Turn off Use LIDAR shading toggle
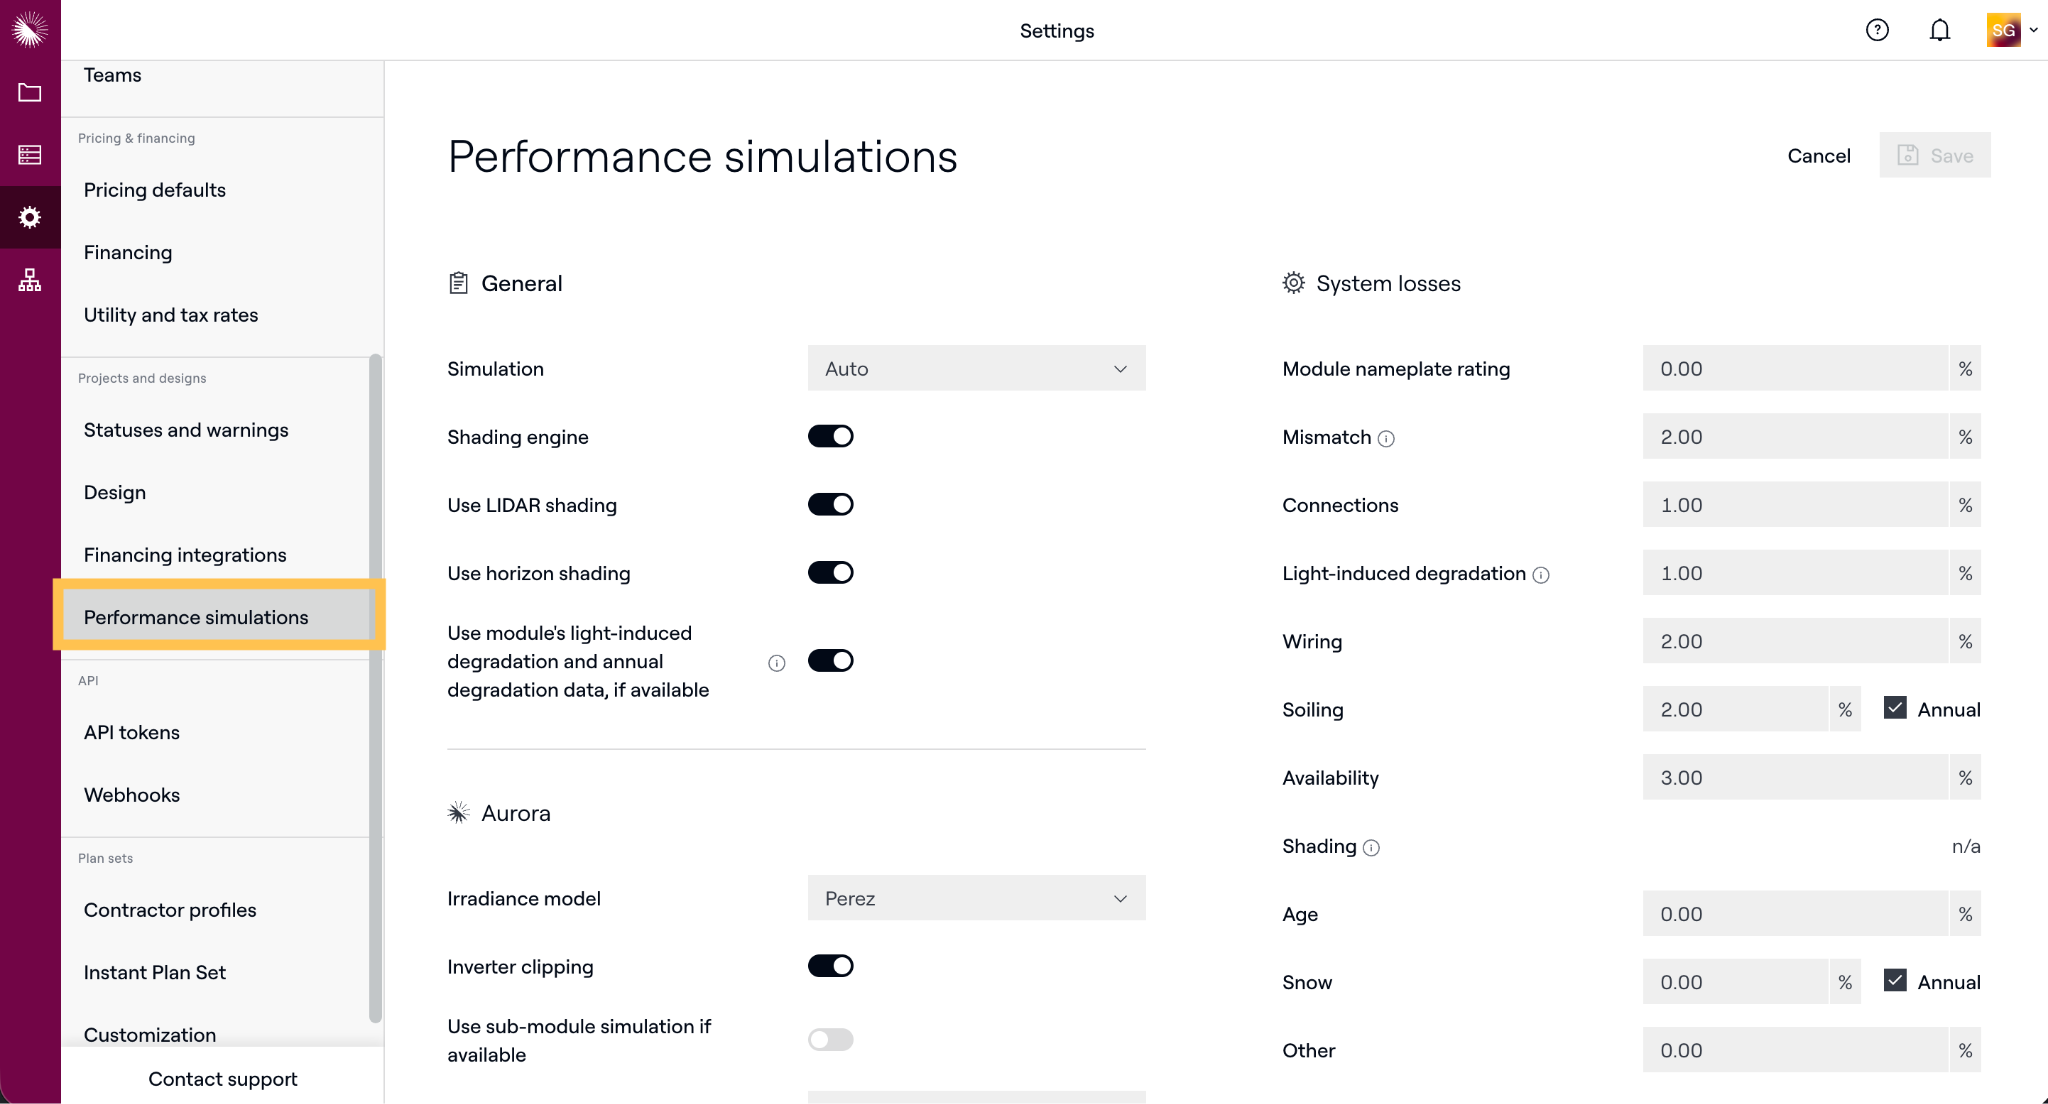 [x=830, y=504]
